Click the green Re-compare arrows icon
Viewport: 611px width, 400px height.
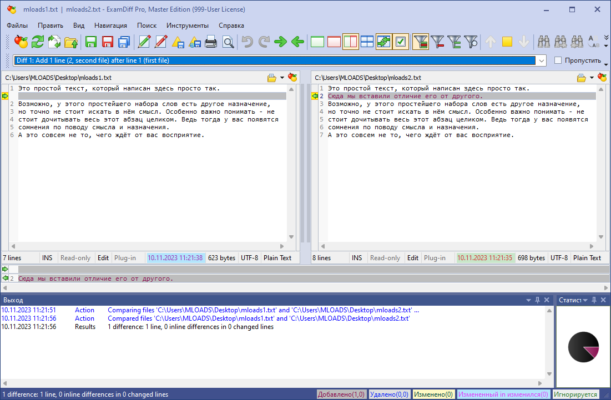point(37,42)
